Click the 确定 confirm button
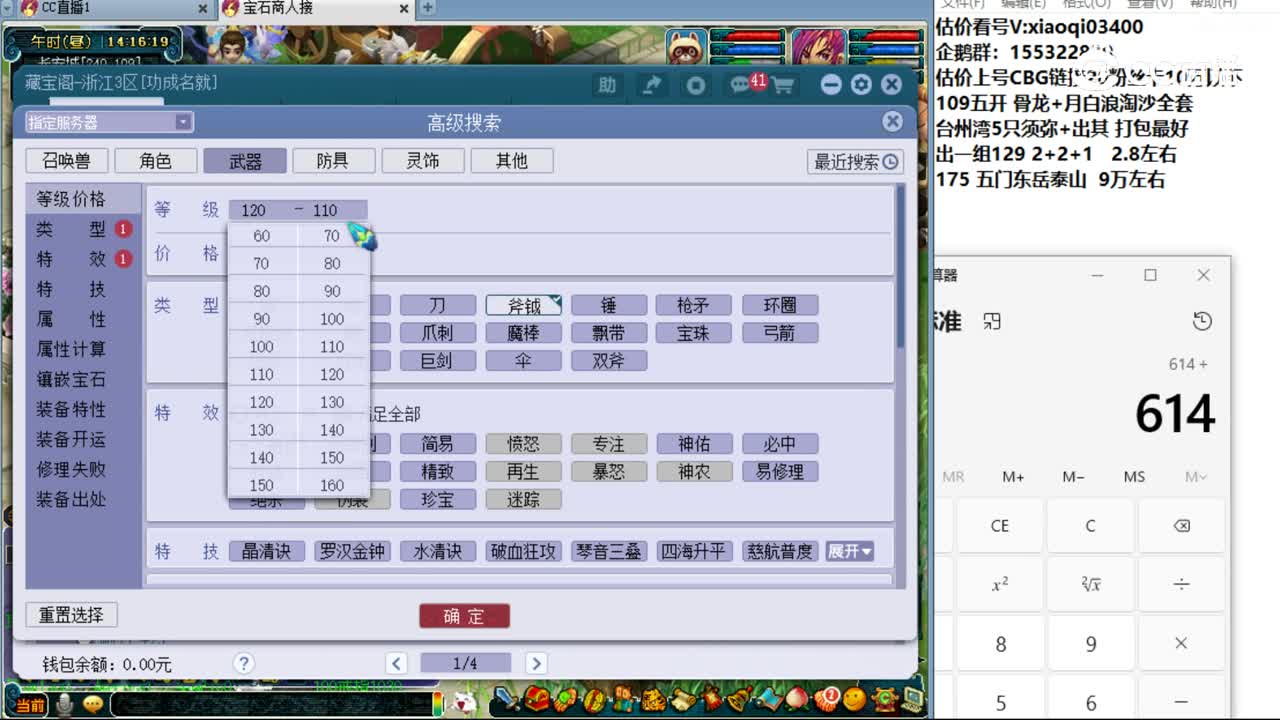Viewport: 1280px width, 720px height. click(x=464, y=616)
